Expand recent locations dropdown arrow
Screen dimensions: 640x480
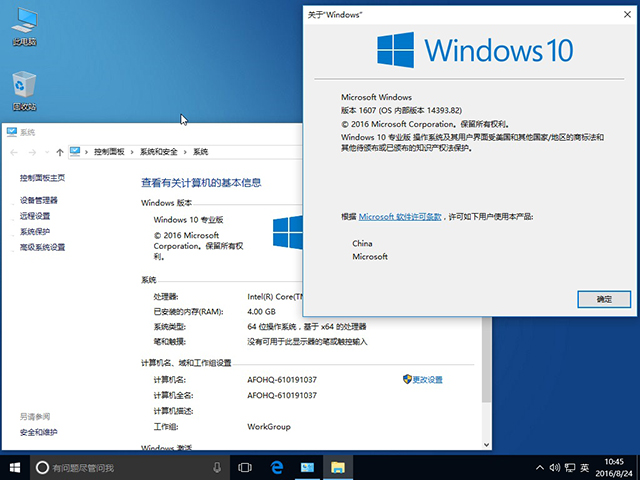click(47, 152)
